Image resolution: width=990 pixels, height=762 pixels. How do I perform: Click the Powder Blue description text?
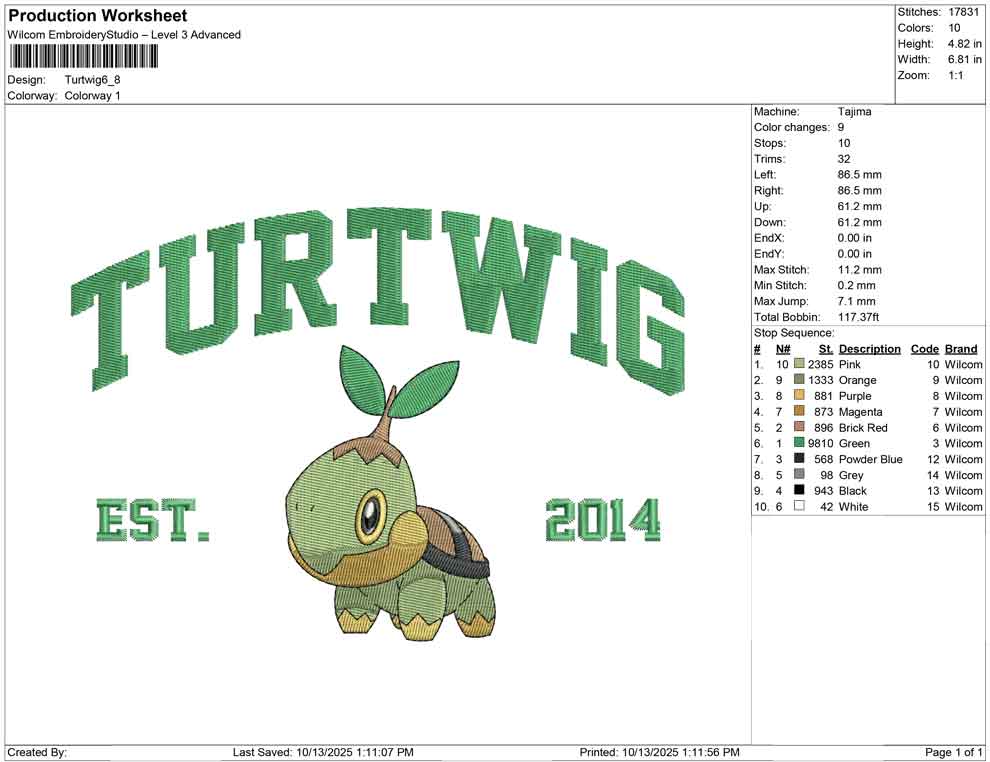[x=870, y=459]
